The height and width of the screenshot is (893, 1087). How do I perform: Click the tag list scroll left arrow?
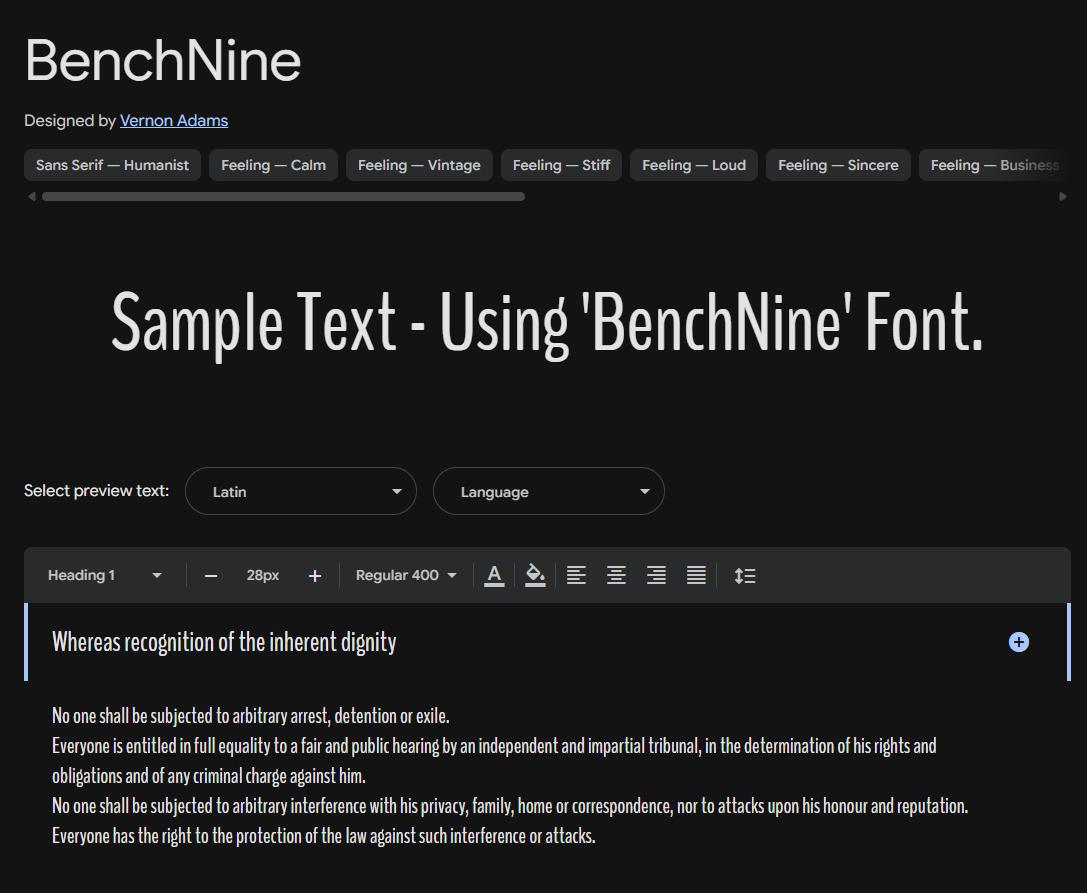[31, 196]
